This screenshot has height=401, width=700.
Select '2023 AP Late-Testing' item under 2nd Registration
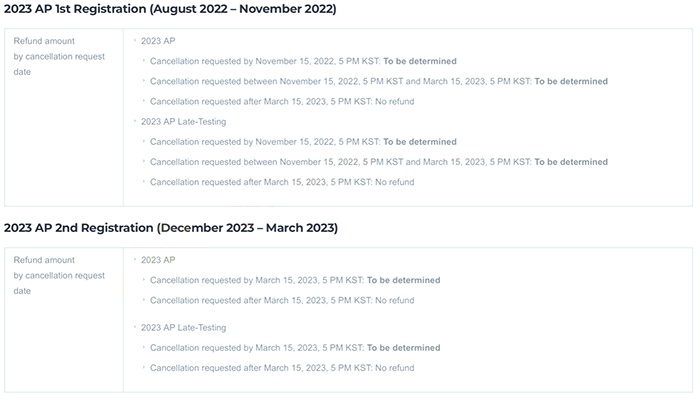click(183, 327)
